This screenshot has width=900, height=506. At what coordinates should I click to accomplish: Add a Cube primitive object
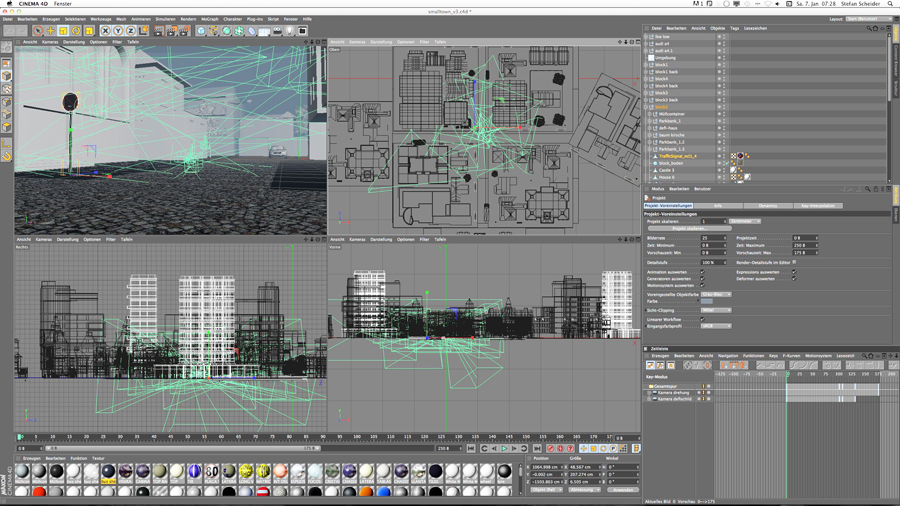201,31
